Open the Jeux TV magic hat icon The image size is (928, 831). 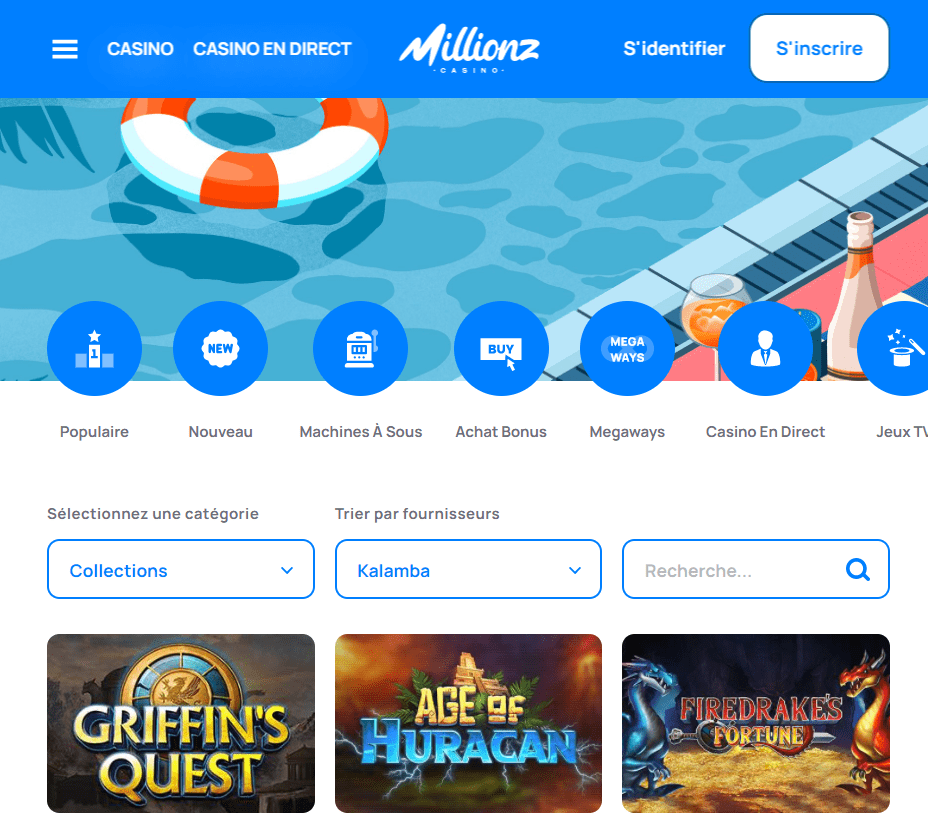894,348
